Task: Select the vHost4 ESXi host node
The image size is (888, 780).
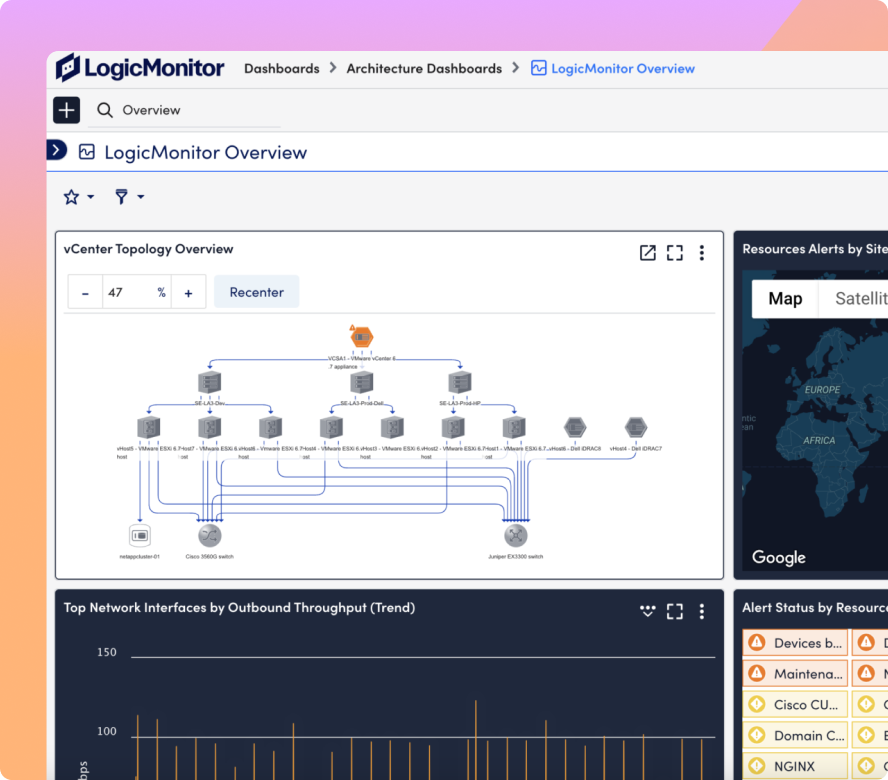Action: [x=331, y=427]
